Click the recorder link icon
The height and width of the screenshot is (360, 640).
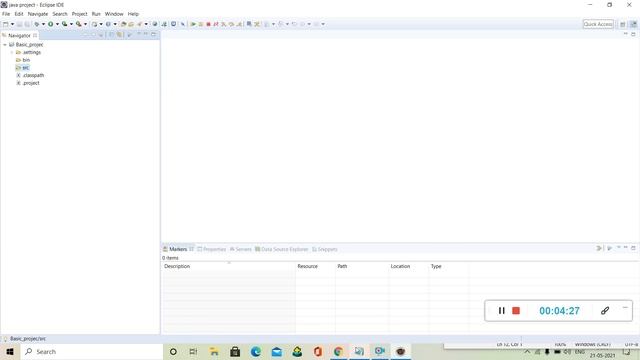pyautogui.click(x=605, y=311)
